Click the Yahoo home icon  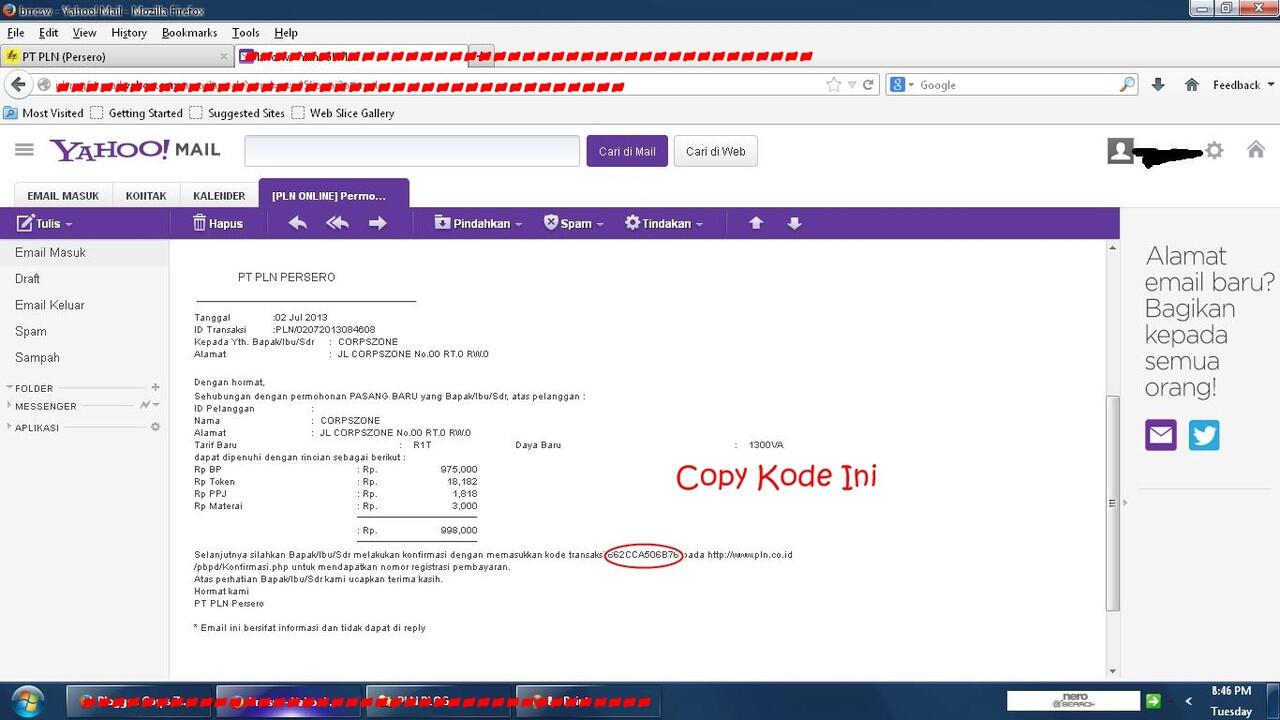pyautogui.click(x=1256, y=150)
